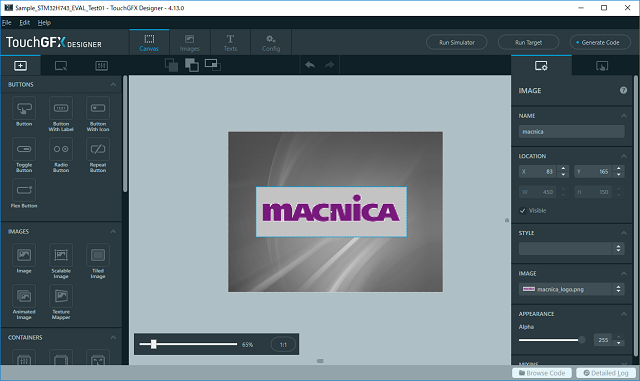Toggle the Visible checkbox
This screenshot has height=381, width=640.
522,211
